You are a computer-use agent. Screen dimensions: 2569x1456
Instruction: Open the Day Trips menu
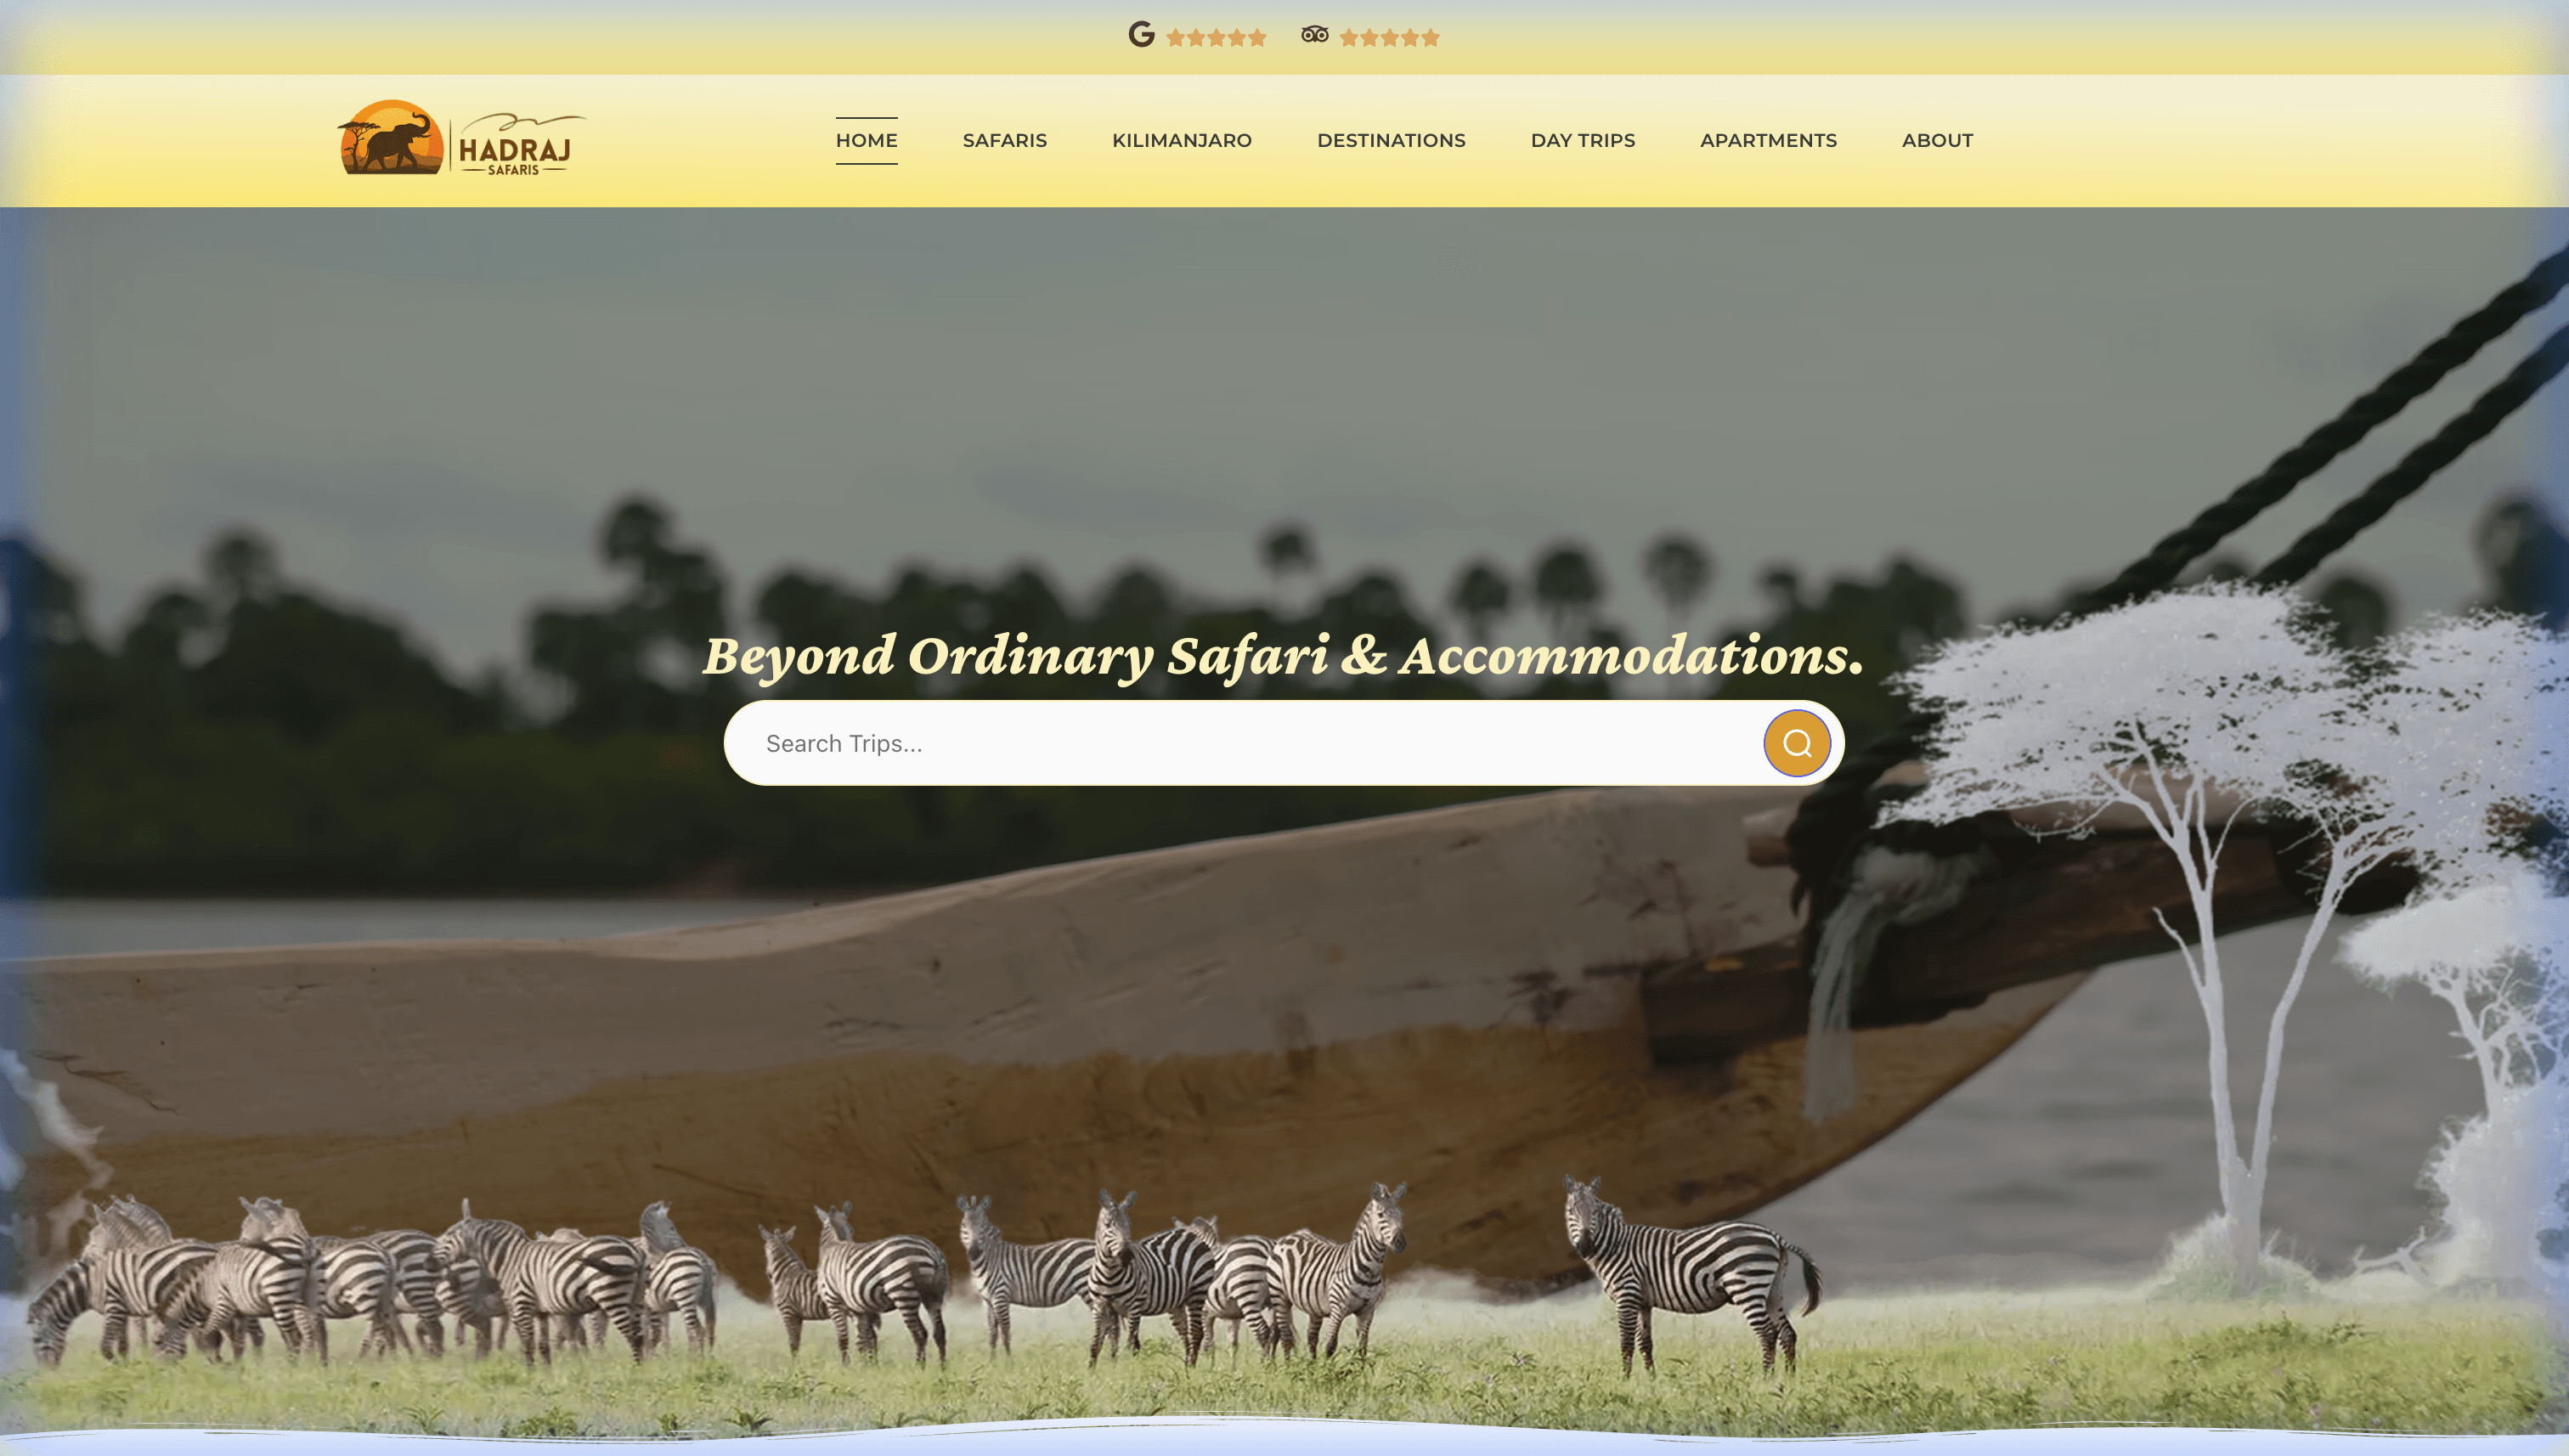pos(1582,141)
